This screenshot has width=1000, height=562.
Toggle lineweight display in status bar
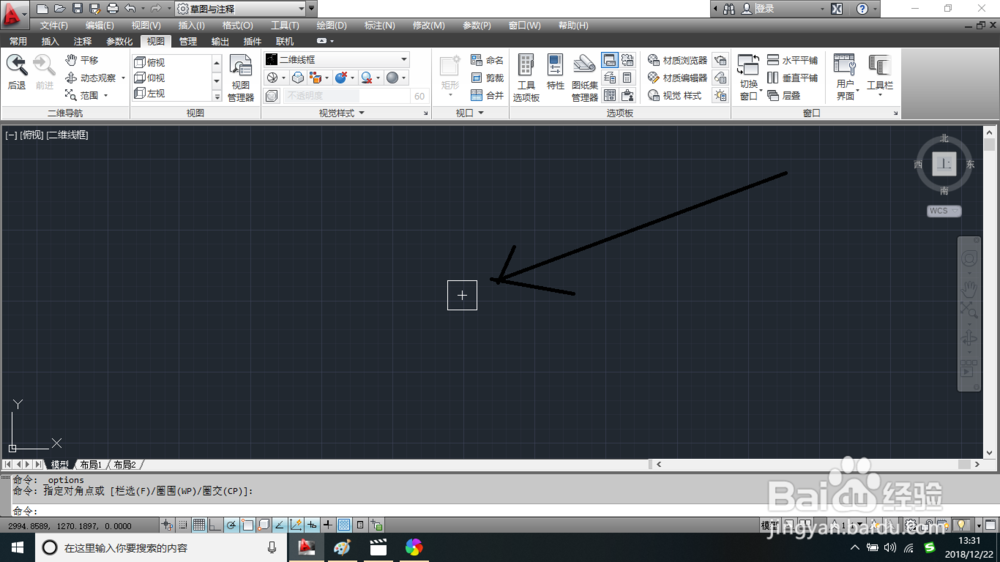coord(328,525)
